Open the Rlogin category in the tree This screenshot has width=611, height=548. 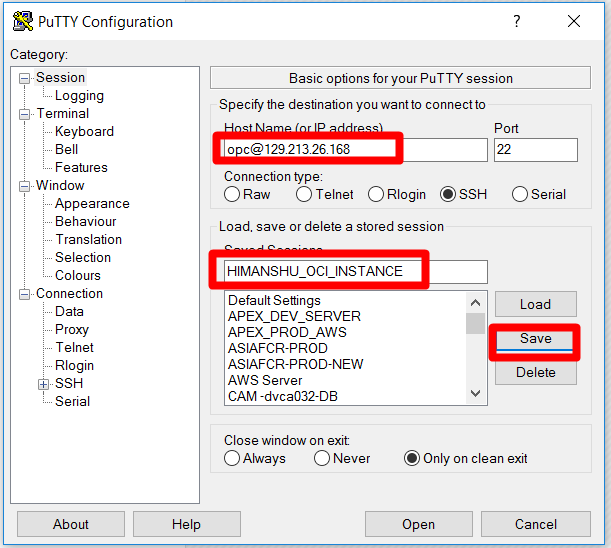(x=74, y=366)
